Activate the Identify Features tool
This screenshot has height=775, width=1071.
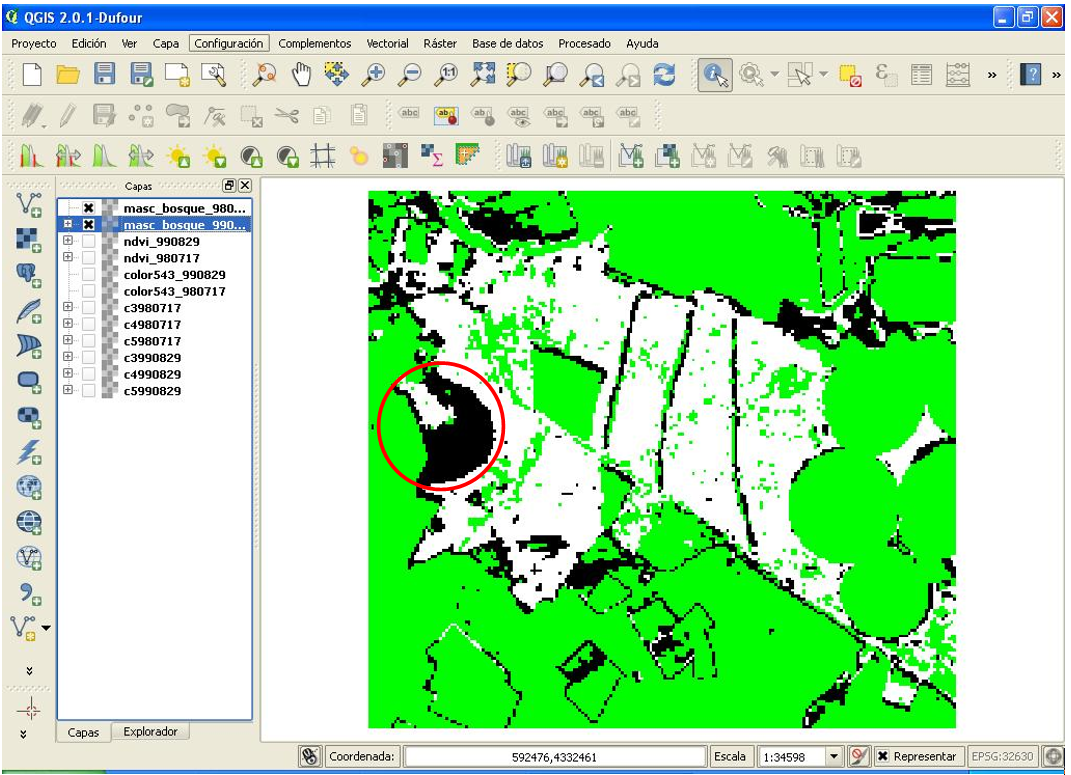pos(714,74)
